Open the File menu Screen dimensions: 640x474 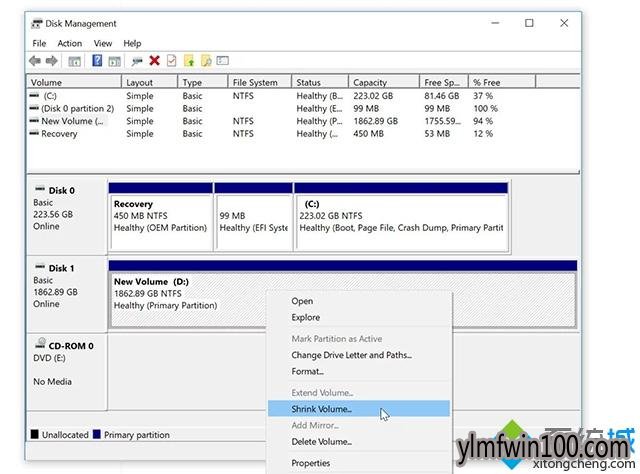click(x=39, y=43)
